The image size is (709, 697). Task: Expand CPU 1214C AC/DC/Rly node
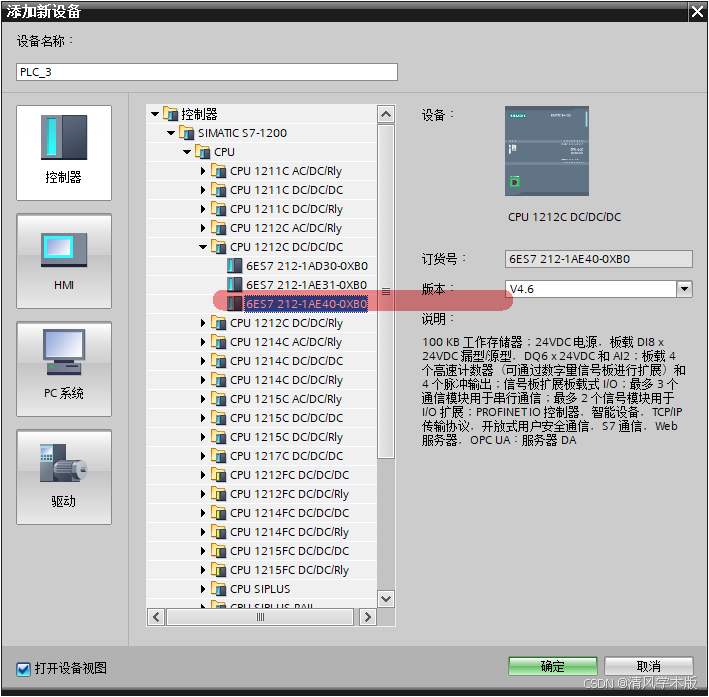pyautogui.click(x=203, y=342)
